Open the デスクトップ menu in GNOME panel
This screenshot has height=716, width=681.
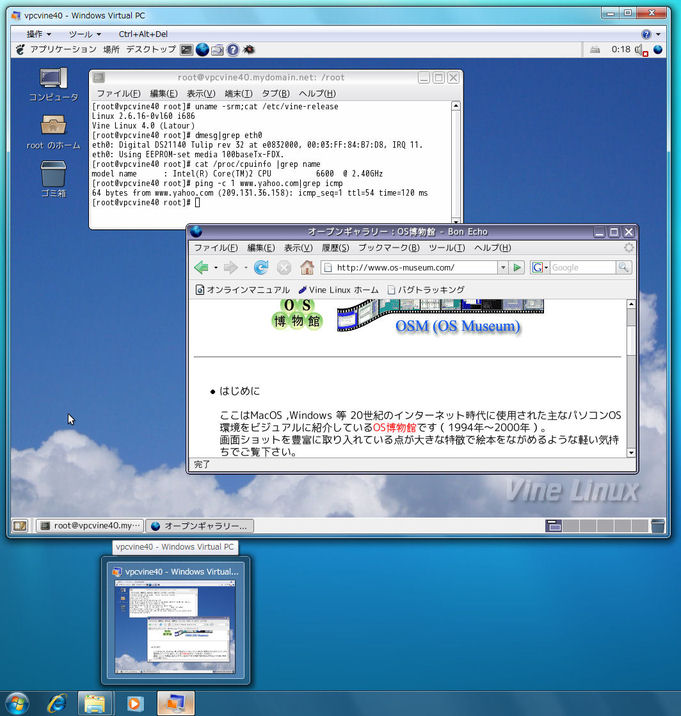151,49
